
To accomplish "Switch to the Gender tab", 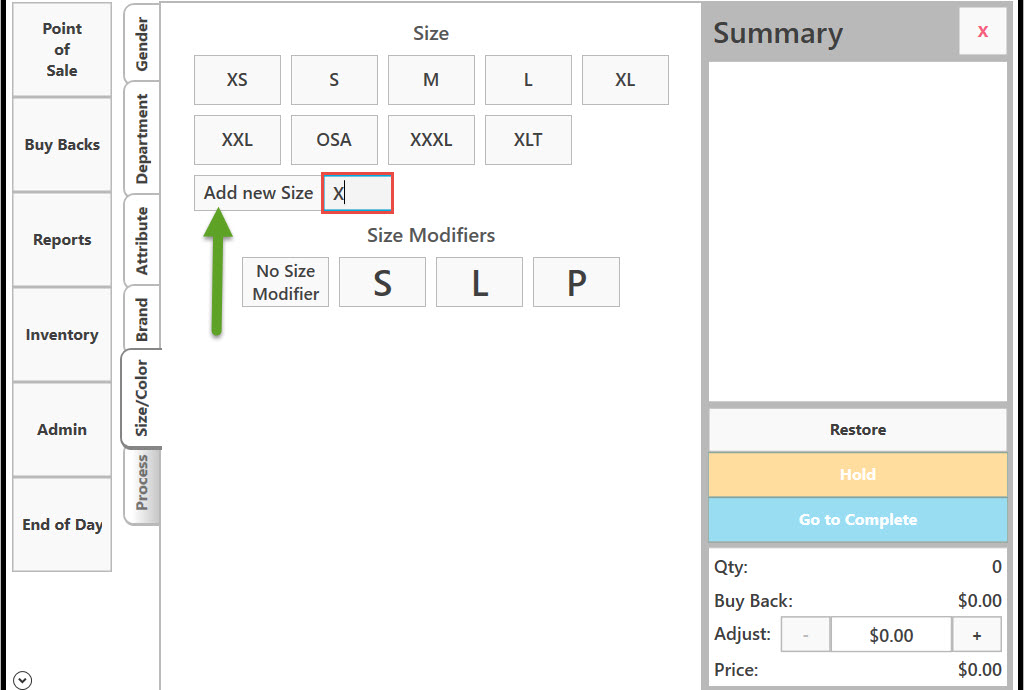I will [x=142, y=44].
